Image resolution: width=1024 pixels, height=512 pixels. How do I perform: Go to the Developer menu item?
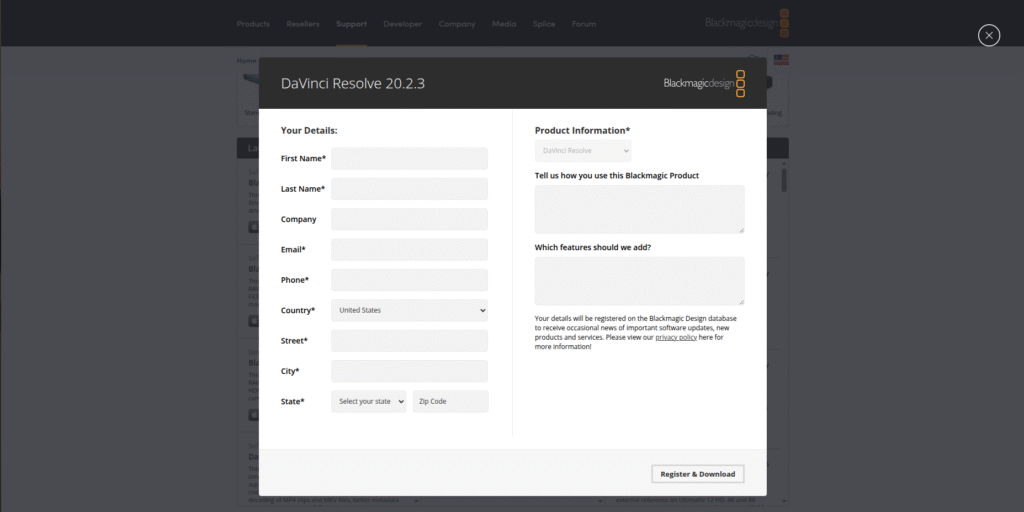coord(403,24)
